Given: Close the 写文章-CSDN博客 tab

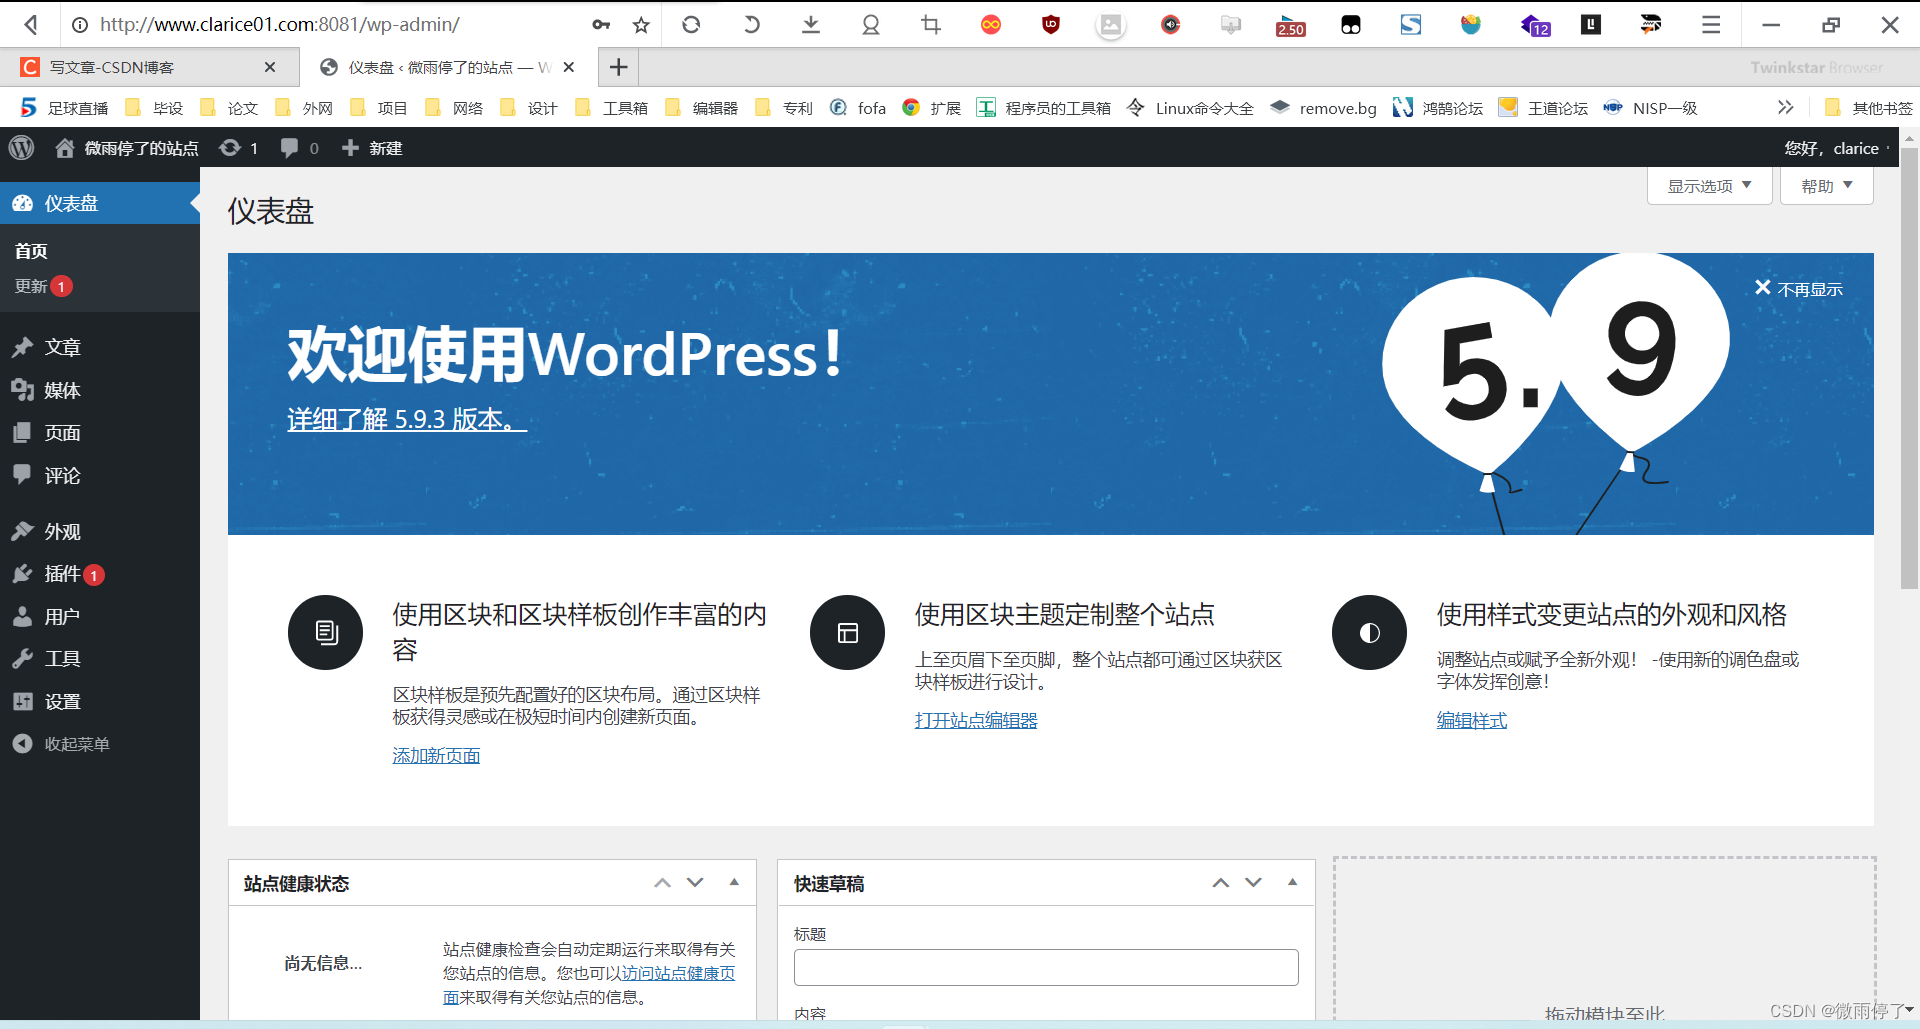Looking at the screenshot, I should pos(270,67).
